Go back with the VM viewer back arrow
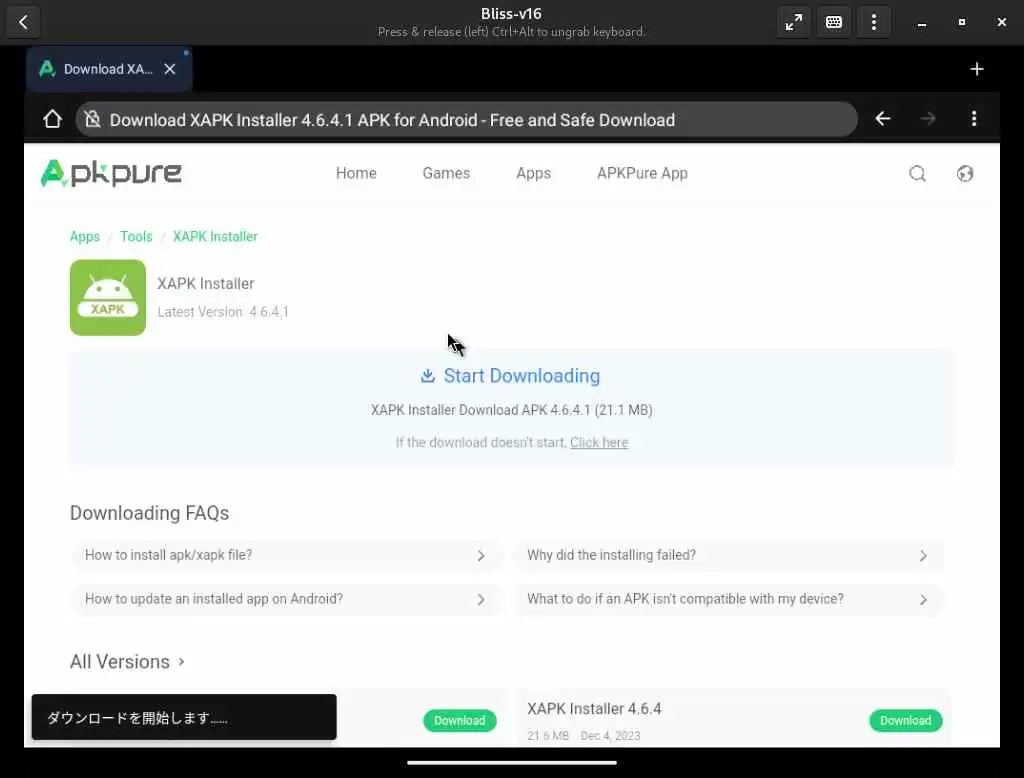1024x778 pixels. [24, 22]
